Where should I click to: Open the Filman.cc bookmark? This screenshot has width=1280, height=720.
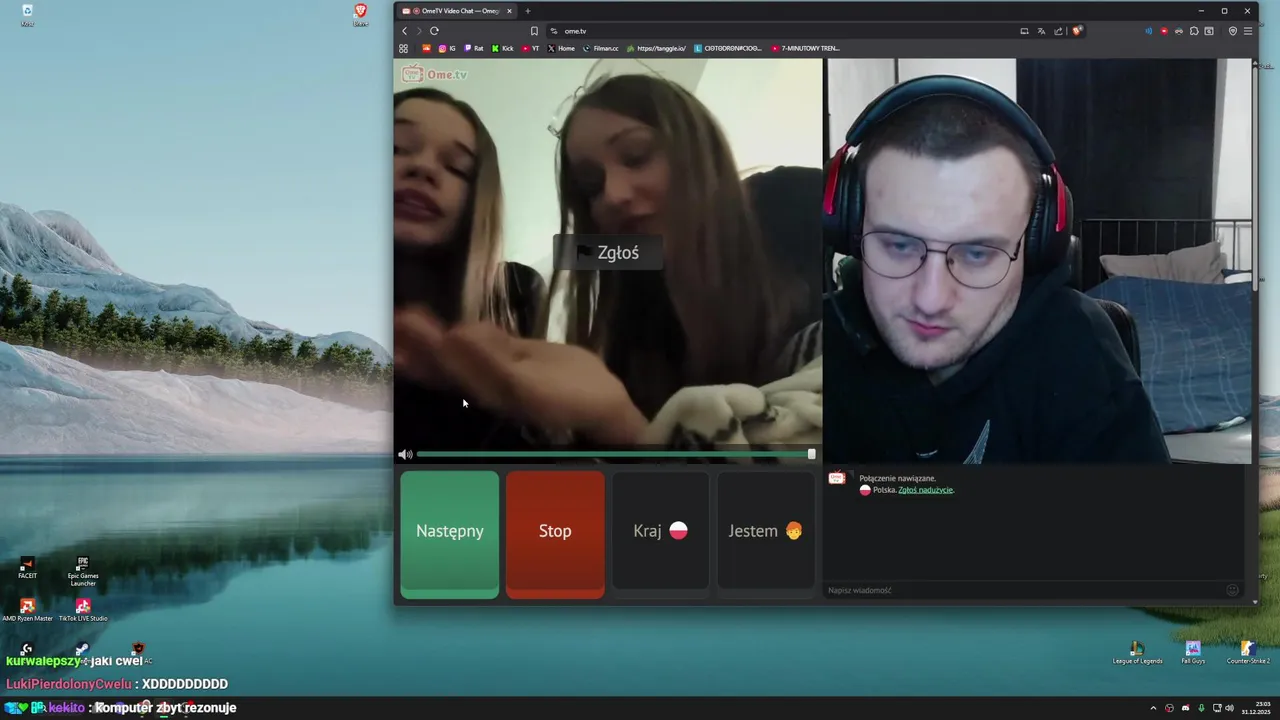[601, 48]
